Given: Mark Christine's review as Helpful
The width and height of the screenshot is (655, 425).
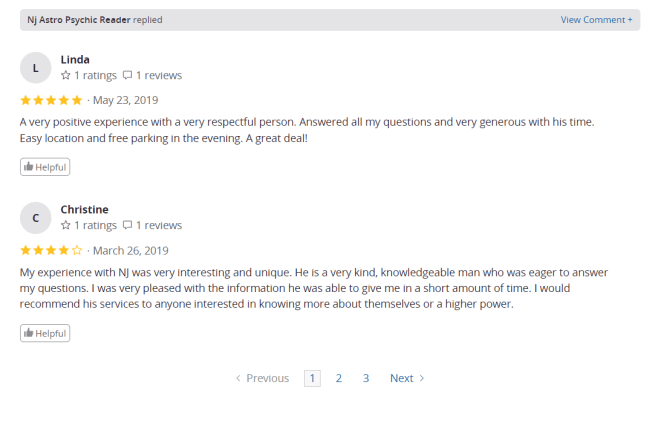Looking at the screenshot, I should coord(45,333).
